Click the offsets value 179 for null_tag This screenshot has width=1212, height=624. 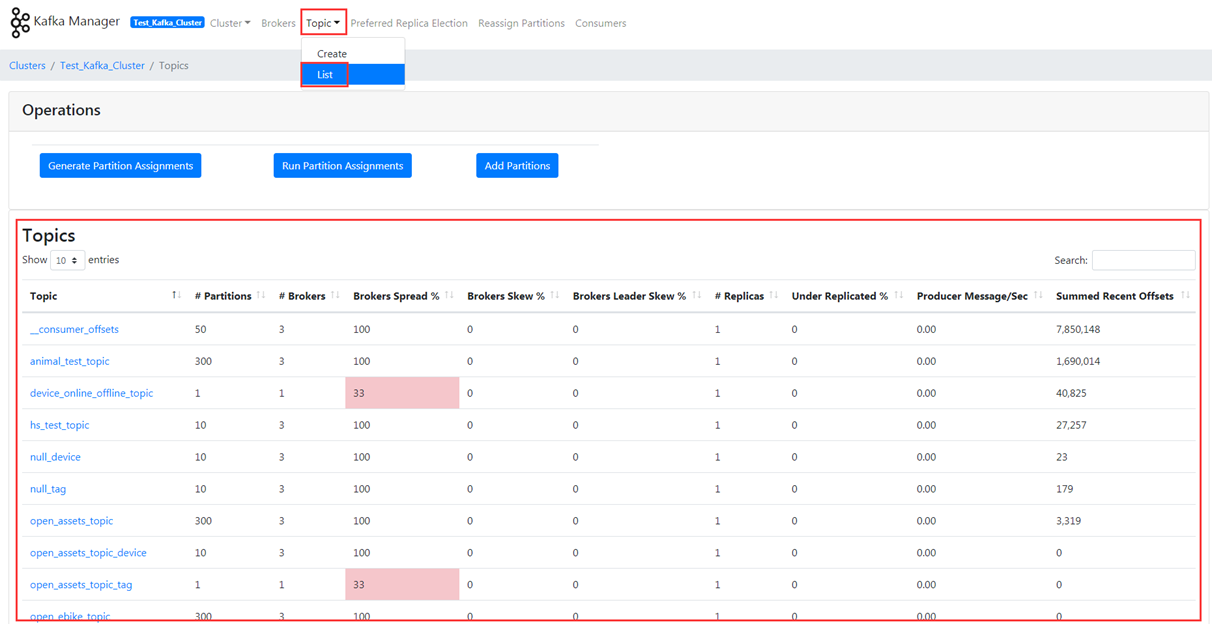click(x=1065, y=489)
